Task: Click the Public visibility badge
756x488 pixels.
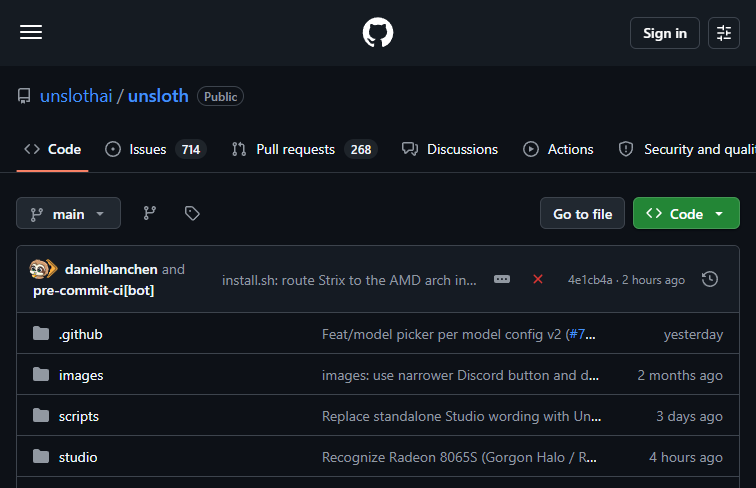Action: coord(220,96)
